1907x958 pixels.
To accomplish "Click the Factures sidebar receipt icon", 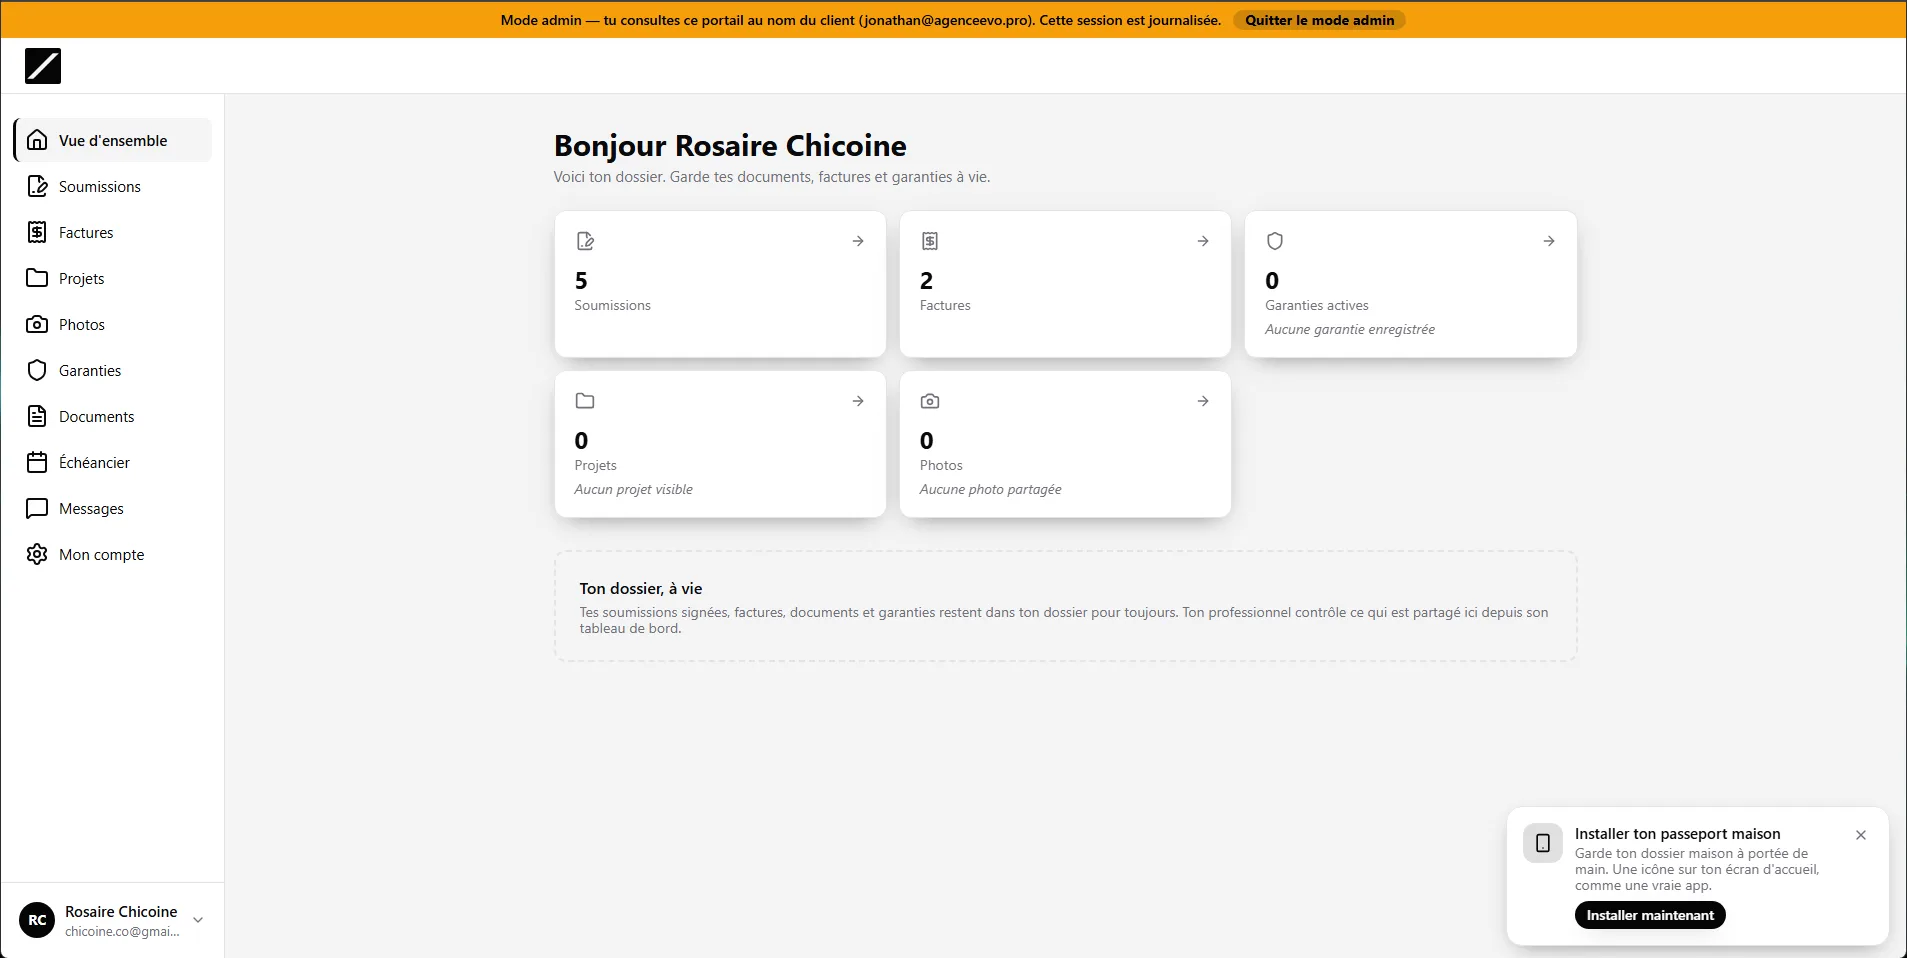I will [x=37, y=232].
